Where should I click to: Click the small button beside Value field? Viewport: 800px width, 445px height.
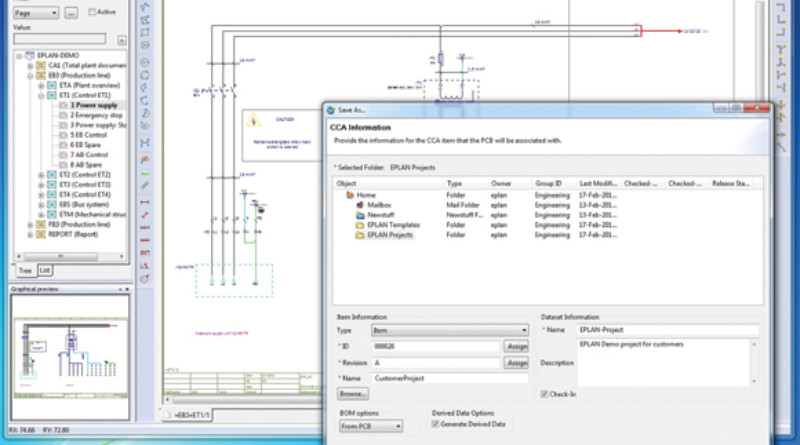coord(121,40)
